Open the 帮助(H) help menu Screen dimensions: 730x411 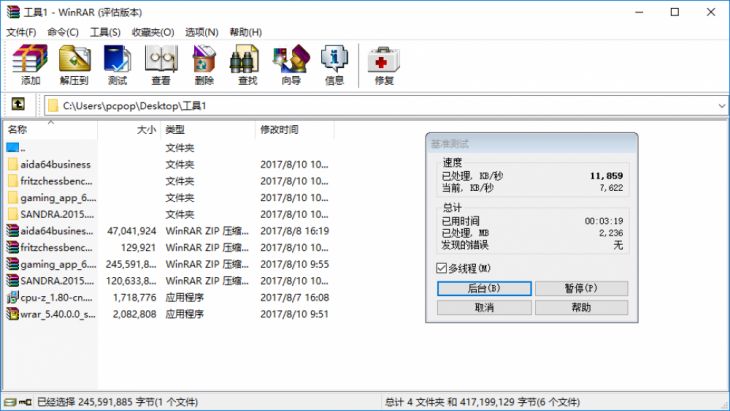[246, 32]
